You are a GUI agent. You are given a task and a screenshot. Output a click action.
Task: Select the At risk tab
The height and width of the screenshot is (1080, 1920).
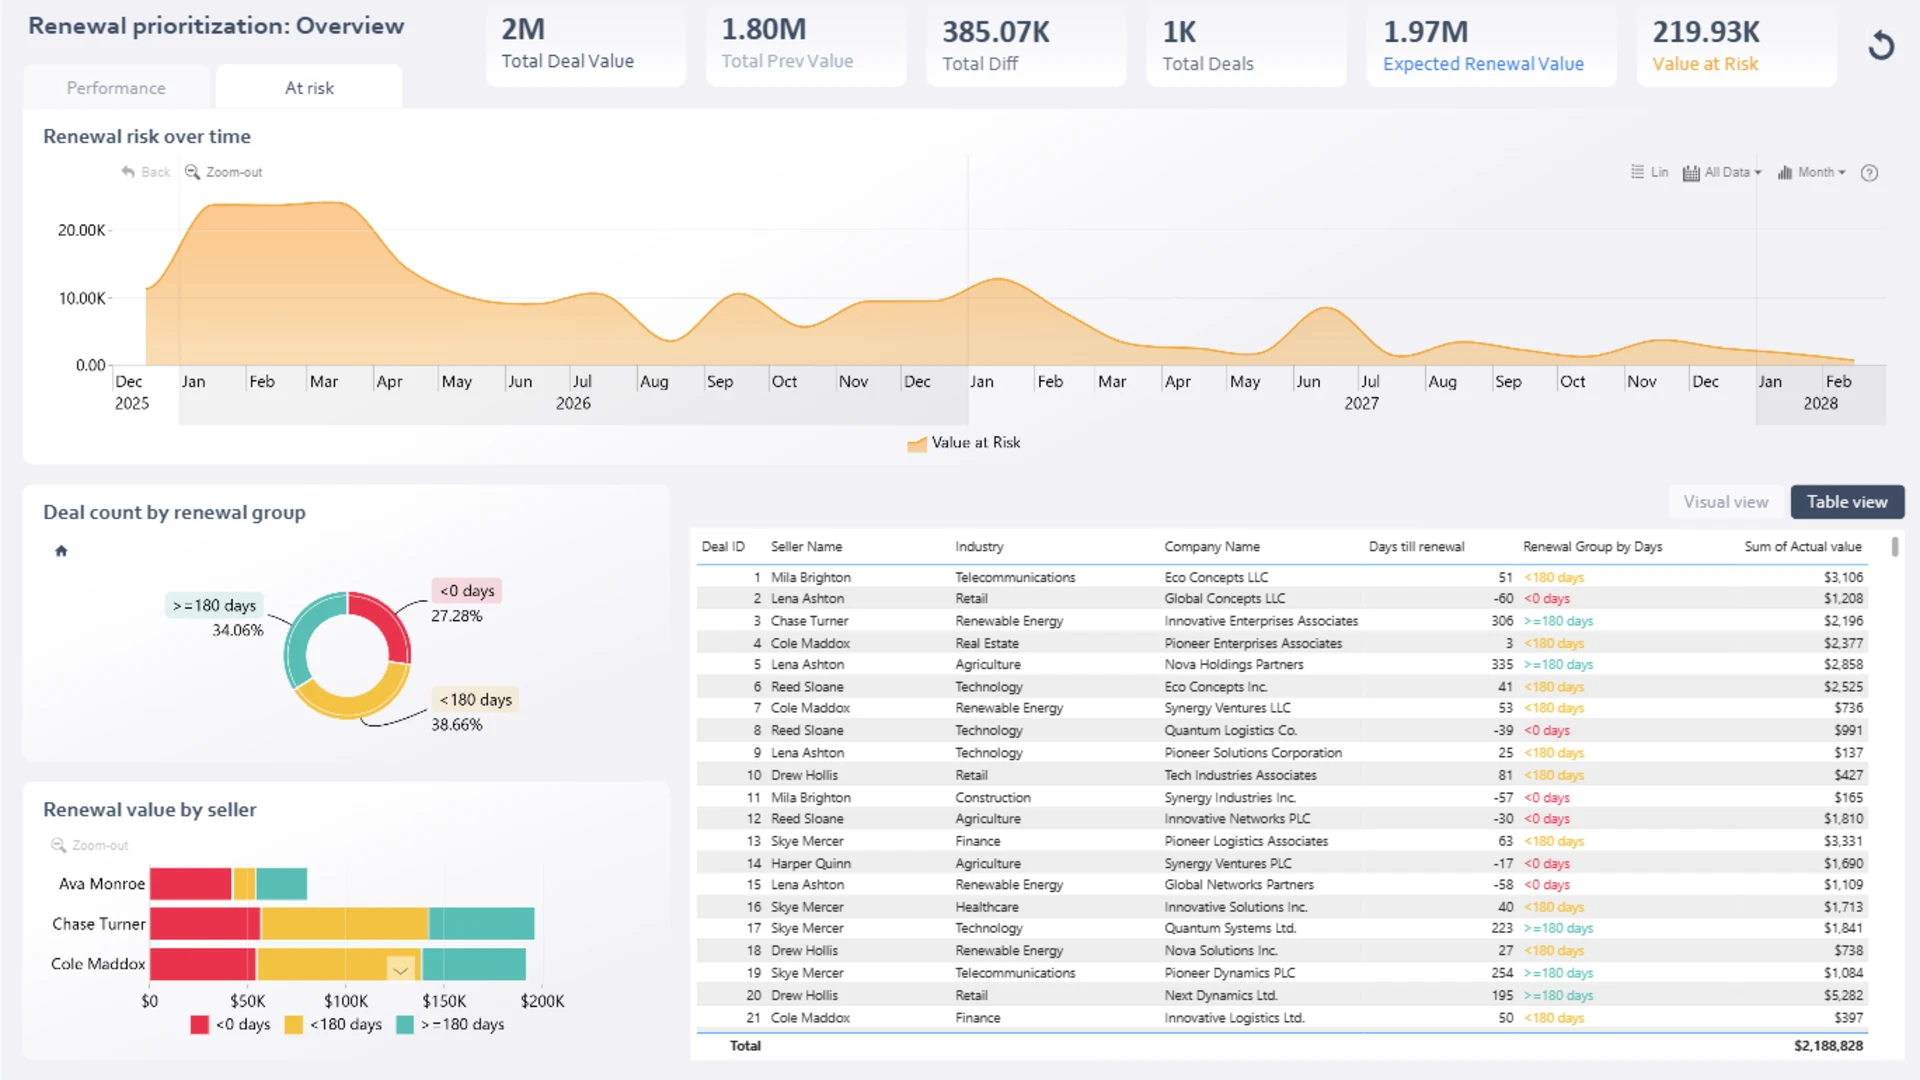309,88
